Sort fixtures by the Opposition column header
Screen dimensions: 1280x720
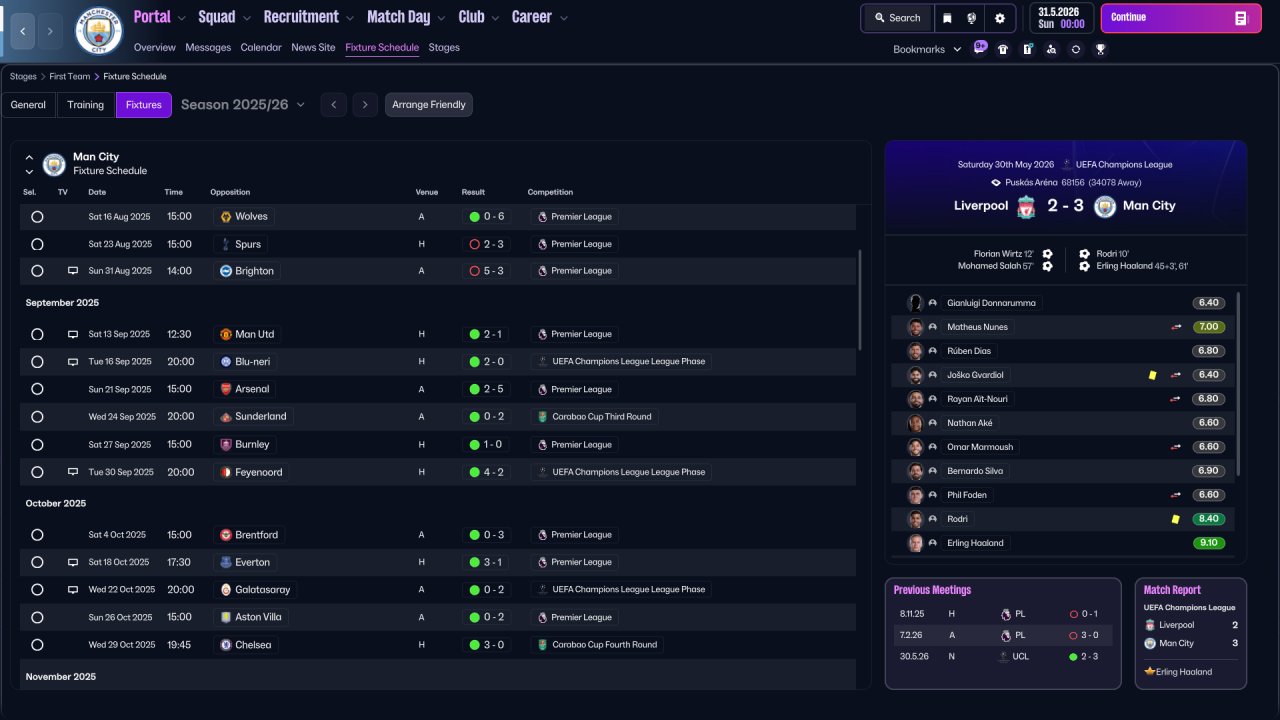(230, 192)
